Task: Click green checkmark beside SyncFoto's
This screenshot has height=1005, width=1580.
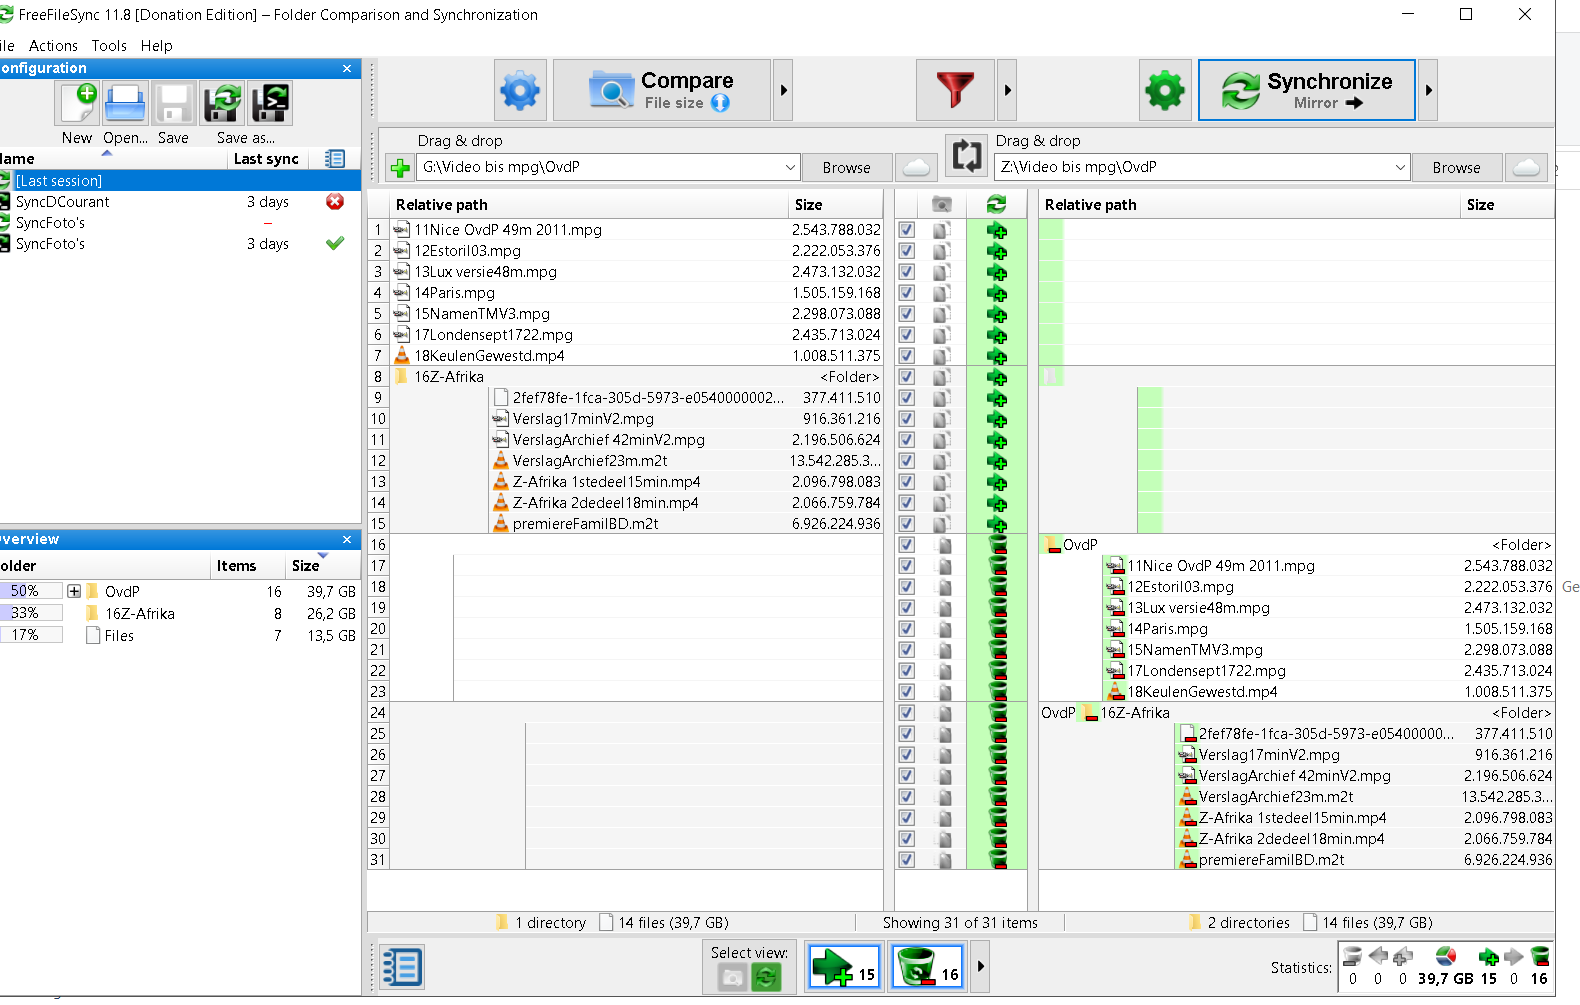Action: (x=335, y=243)
